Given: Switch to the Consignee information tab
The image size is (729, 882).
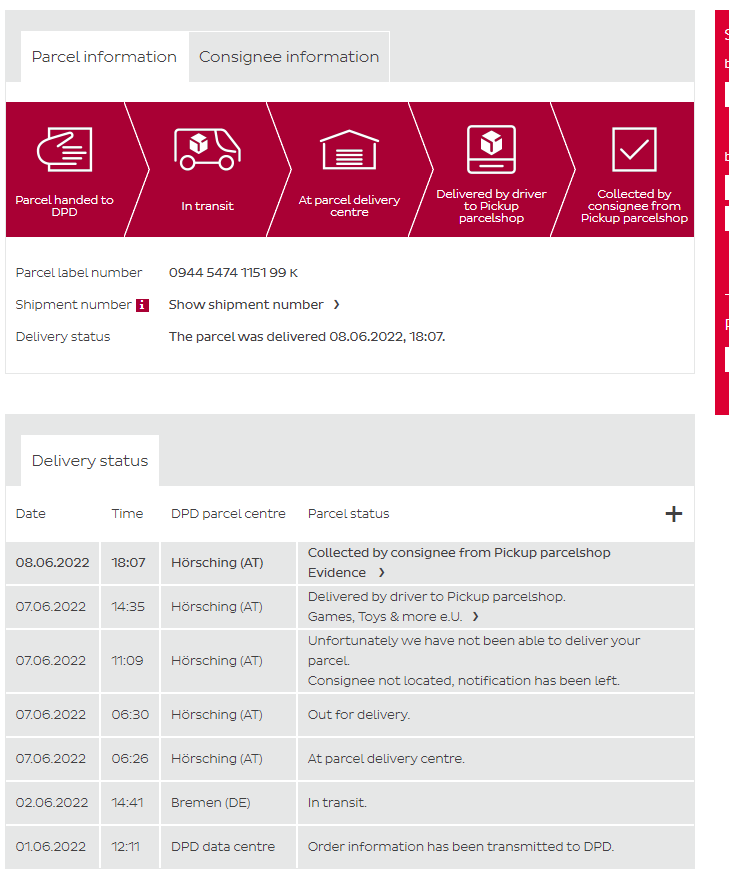Looking at the screenshot, I should pos(289,57).
